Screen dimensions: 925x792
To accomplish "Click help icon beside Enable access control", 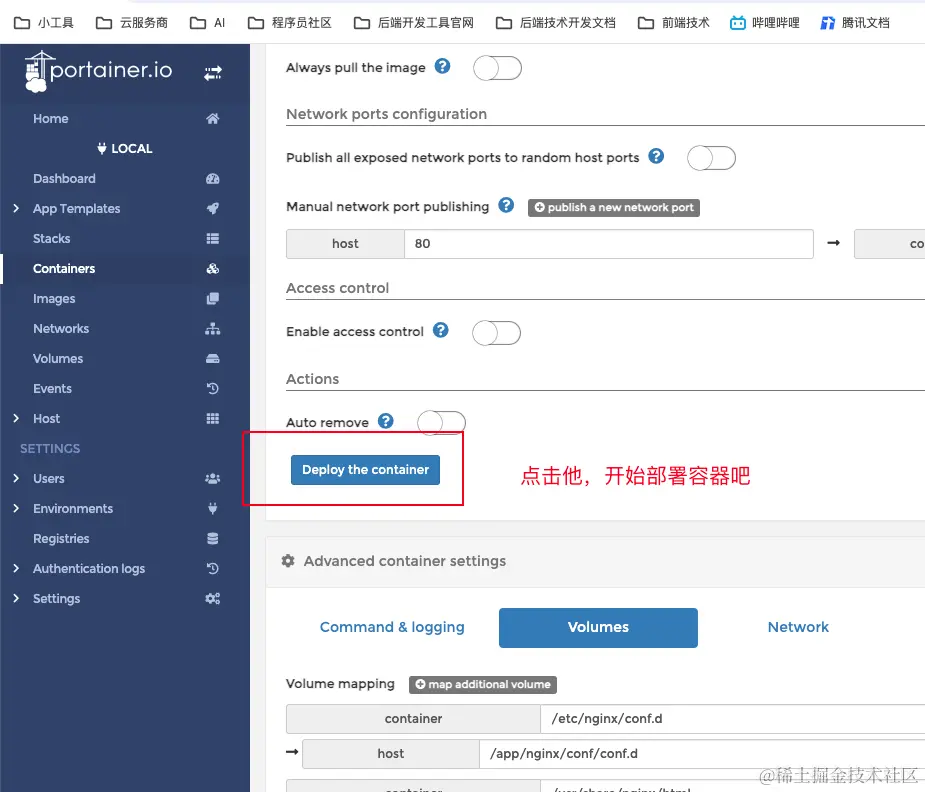I will click(x=441, y=330).
